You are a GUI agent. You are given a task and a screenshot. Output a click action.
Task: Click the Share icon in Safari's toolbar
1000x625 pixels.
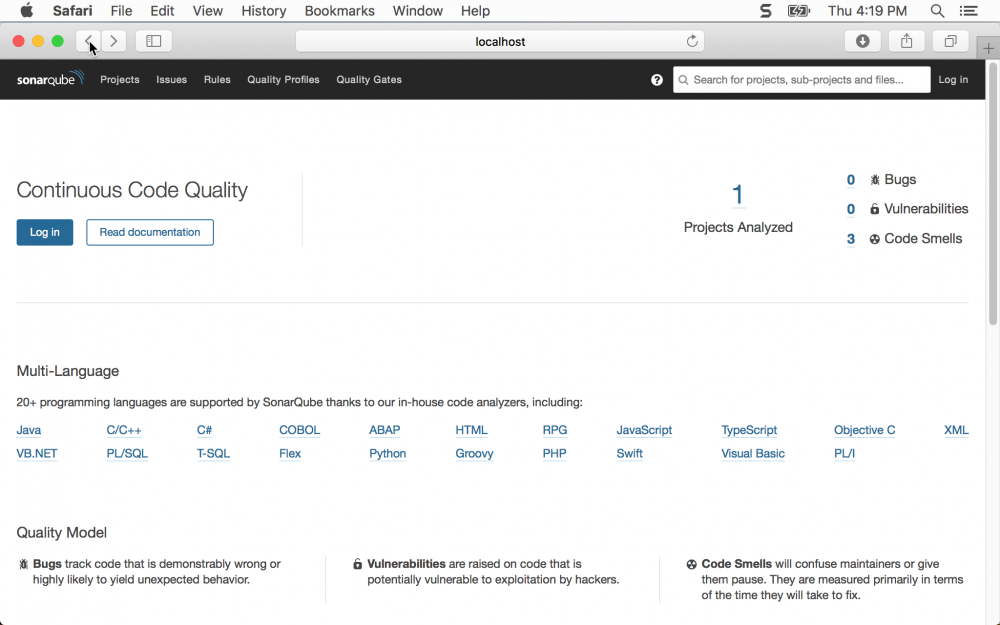pos(906,41)
